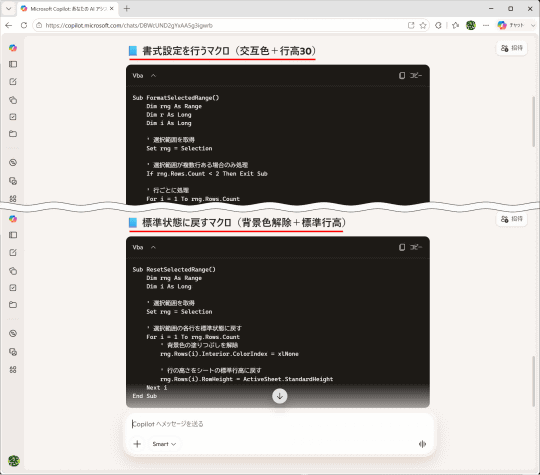Collapse the second Vba code block chevron
The width and height of the screenshot is (540, 475).
tap(153, 247)
